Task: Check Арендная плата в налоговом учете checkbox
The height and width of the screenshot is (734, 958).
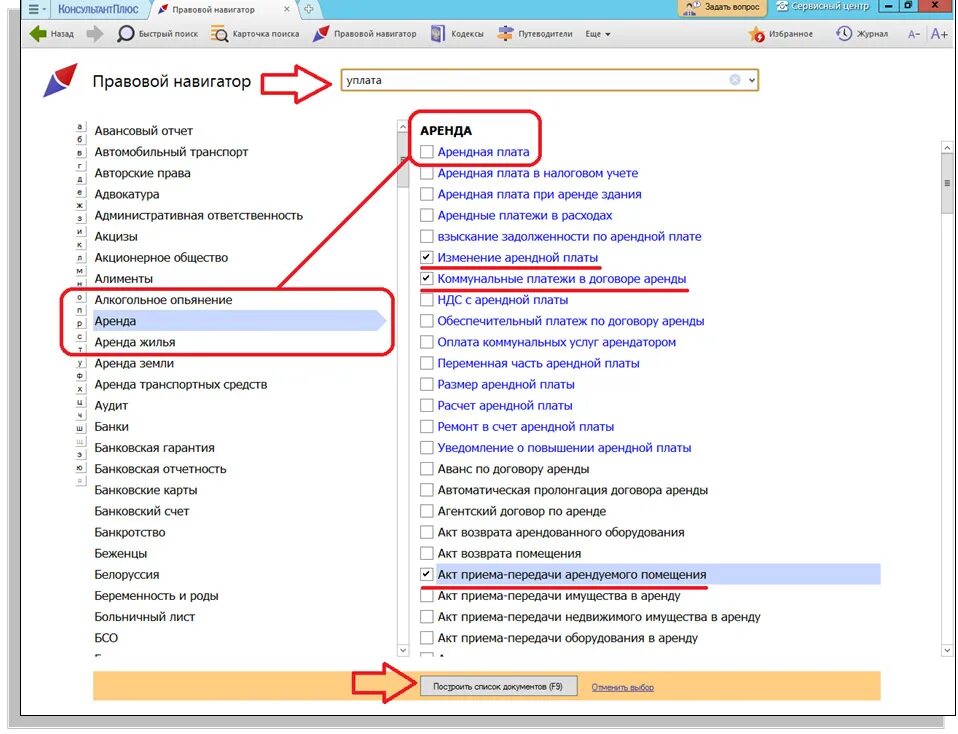Action: tap(426, 173)
